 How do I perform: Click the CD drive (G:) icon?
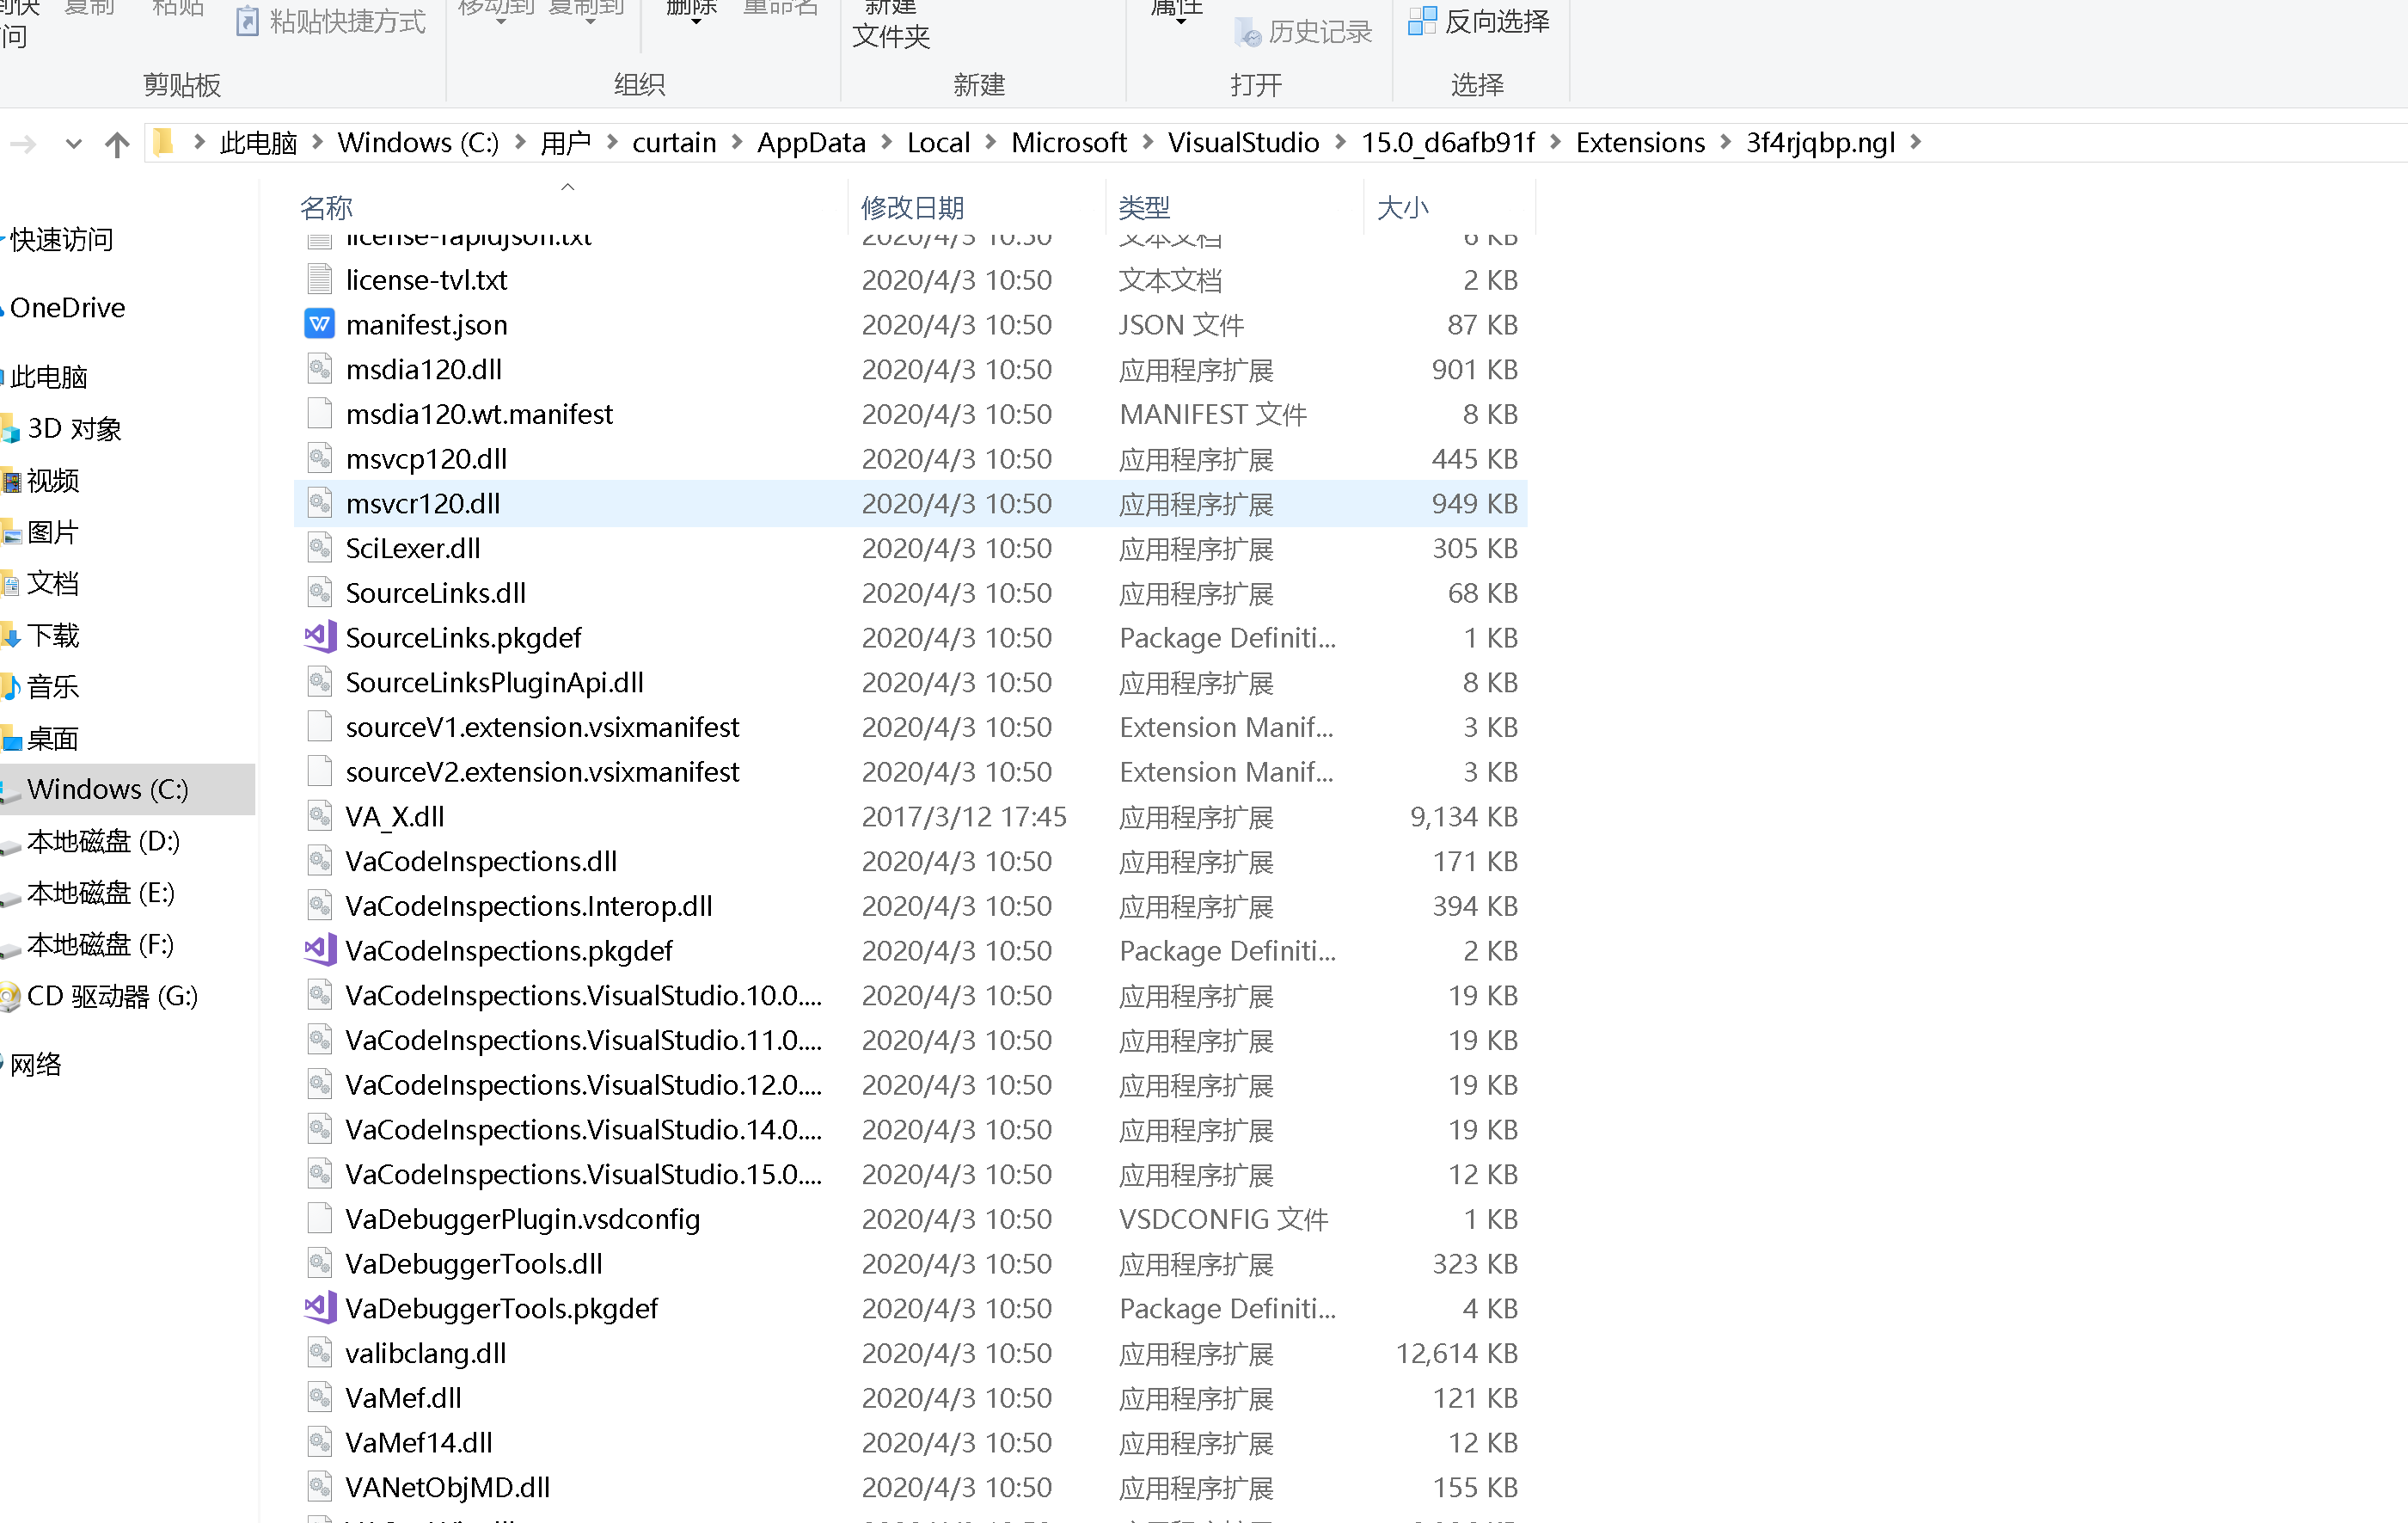(x=10, y=996)
